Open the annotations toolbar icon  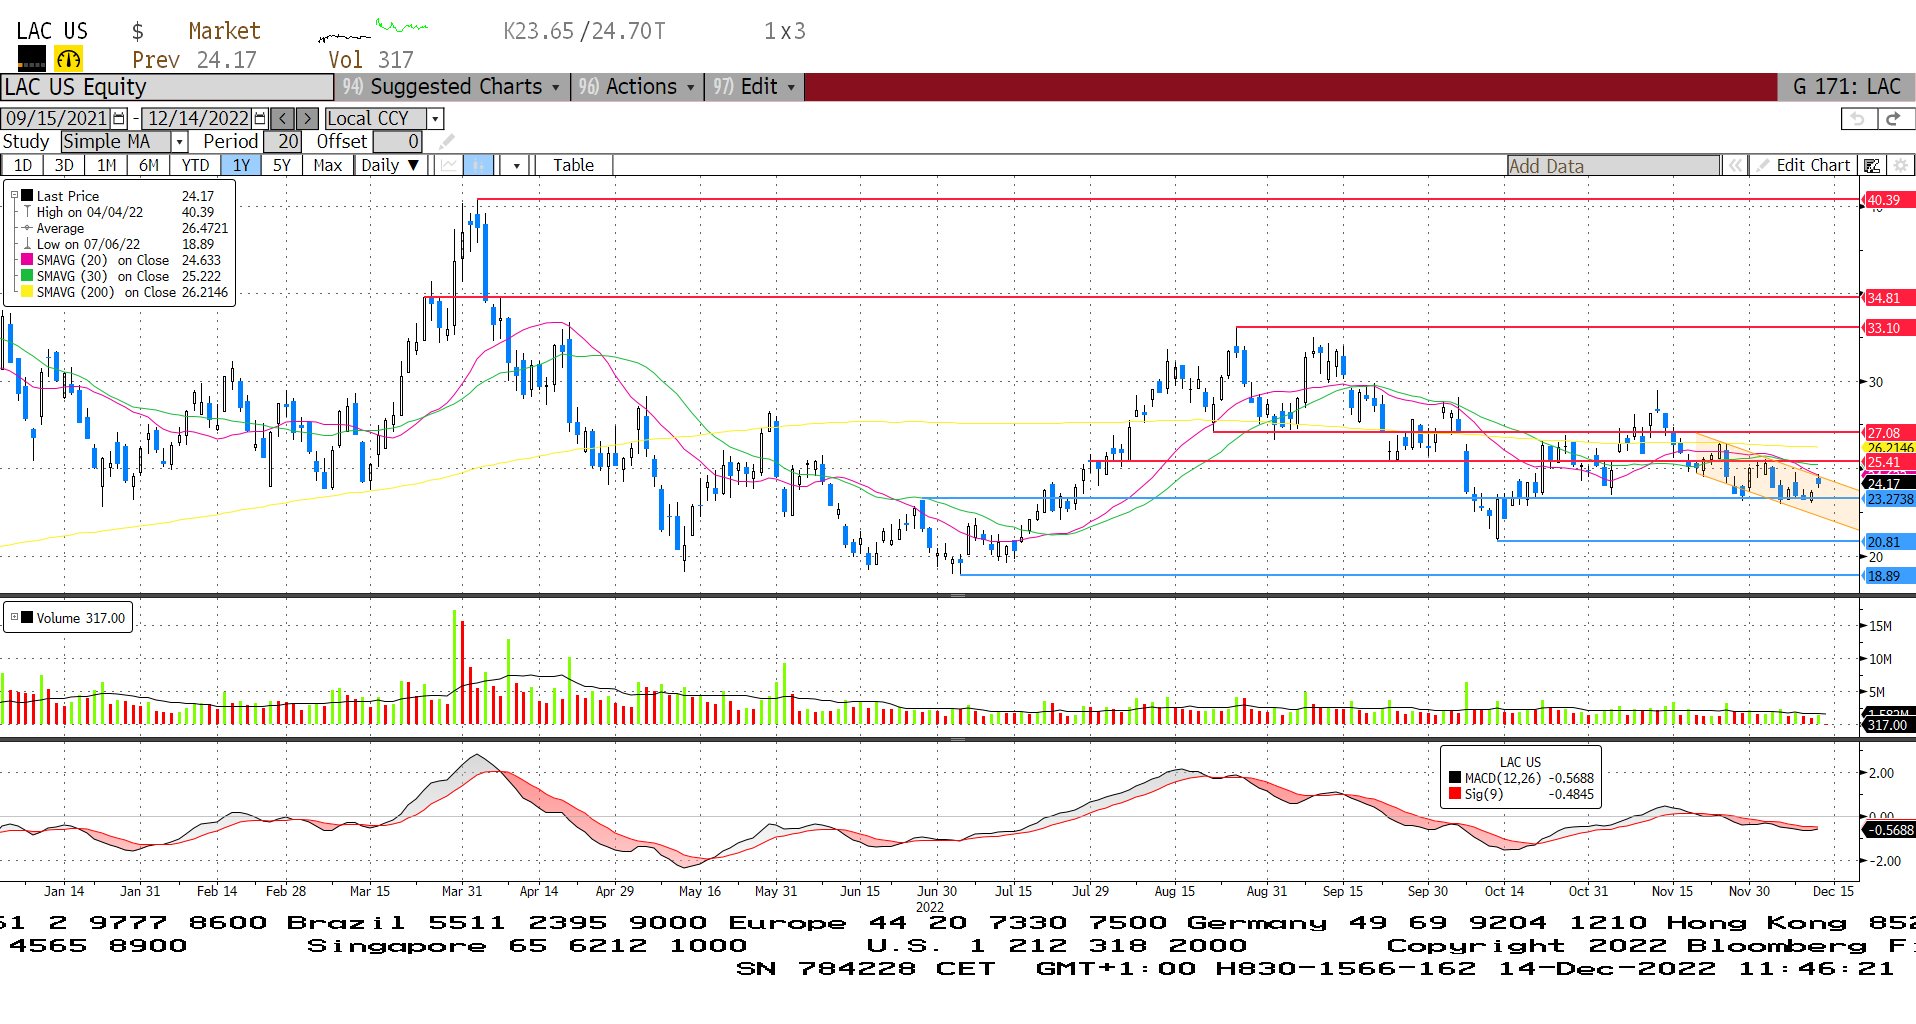[x=1872, y=165]
